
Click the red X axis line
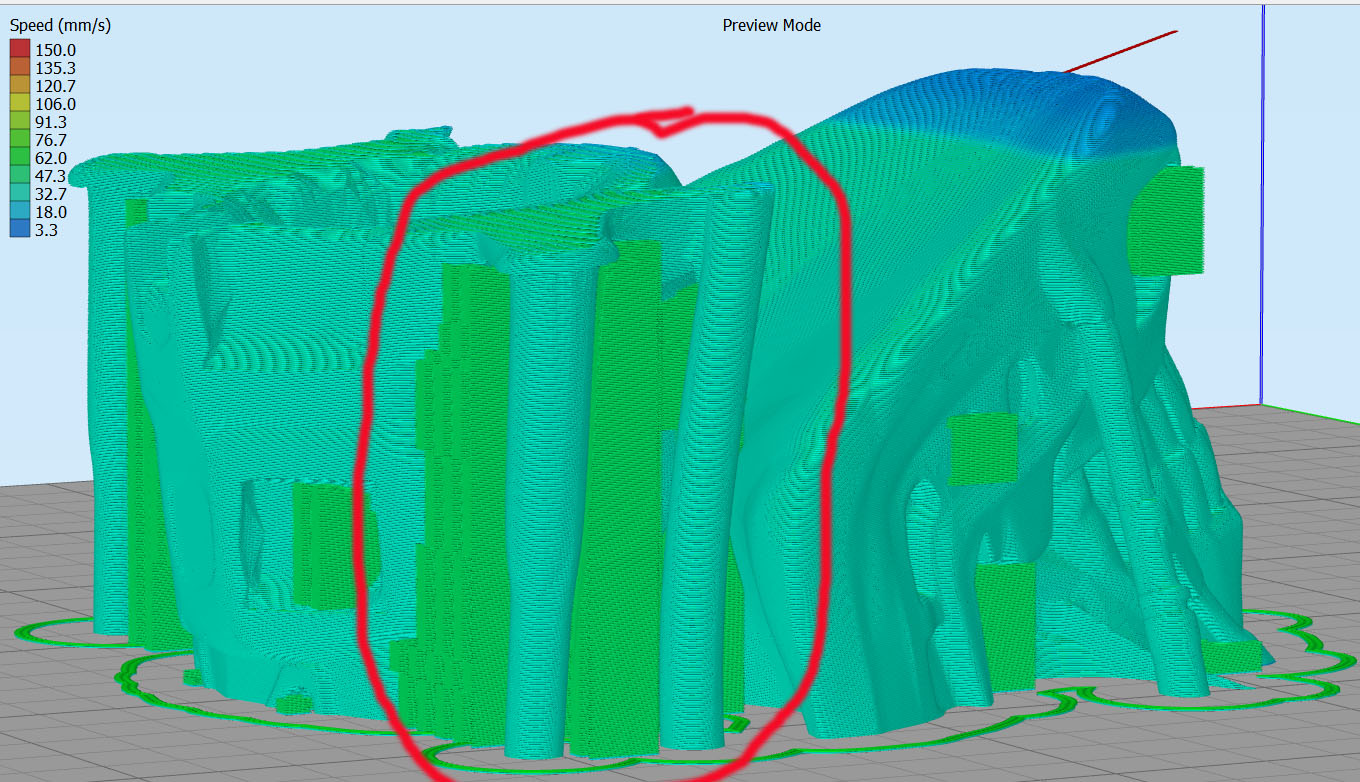(x=1120, y=51)
